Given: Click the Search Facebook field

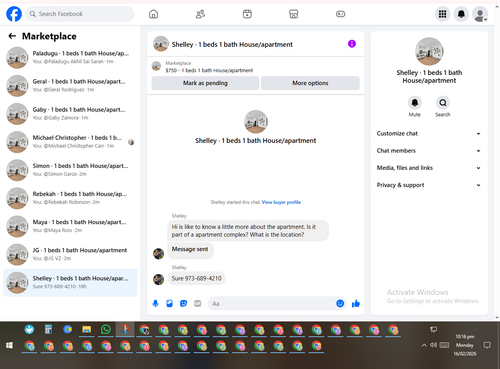Looking at the screenshot, I should [x=80, y=14].
